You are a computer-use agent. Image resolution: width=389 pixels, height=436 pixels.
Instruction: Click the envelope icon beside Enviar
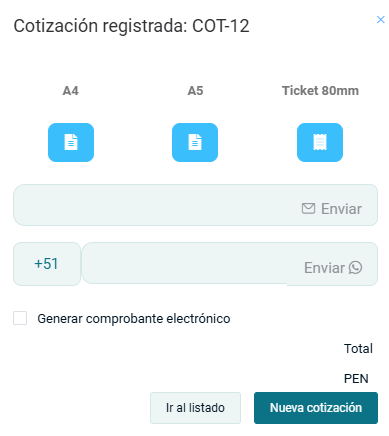click(308, 208)
